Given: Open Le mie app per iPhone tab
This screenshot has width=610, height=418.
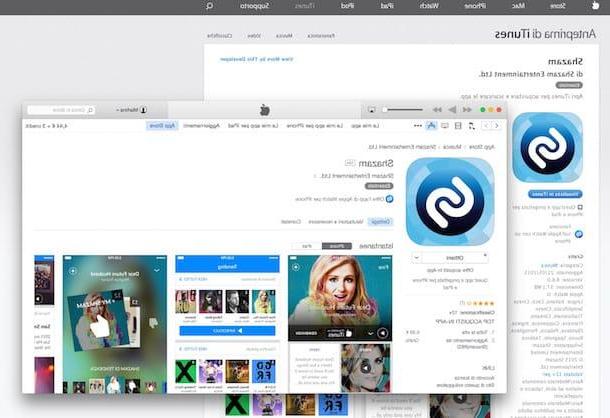Looking at the screenshot, I should 315,126.
